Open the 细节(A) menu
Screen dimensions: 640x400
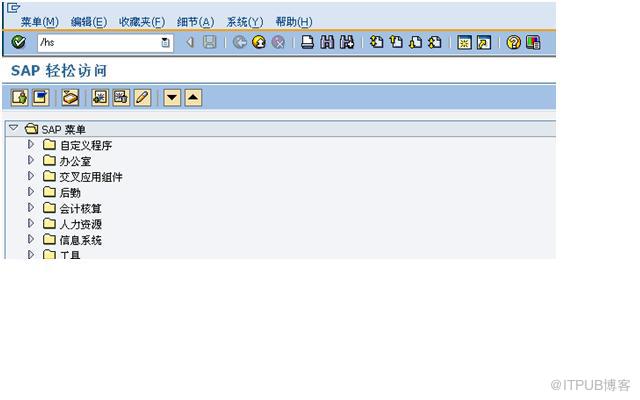(x=196, y=22)
